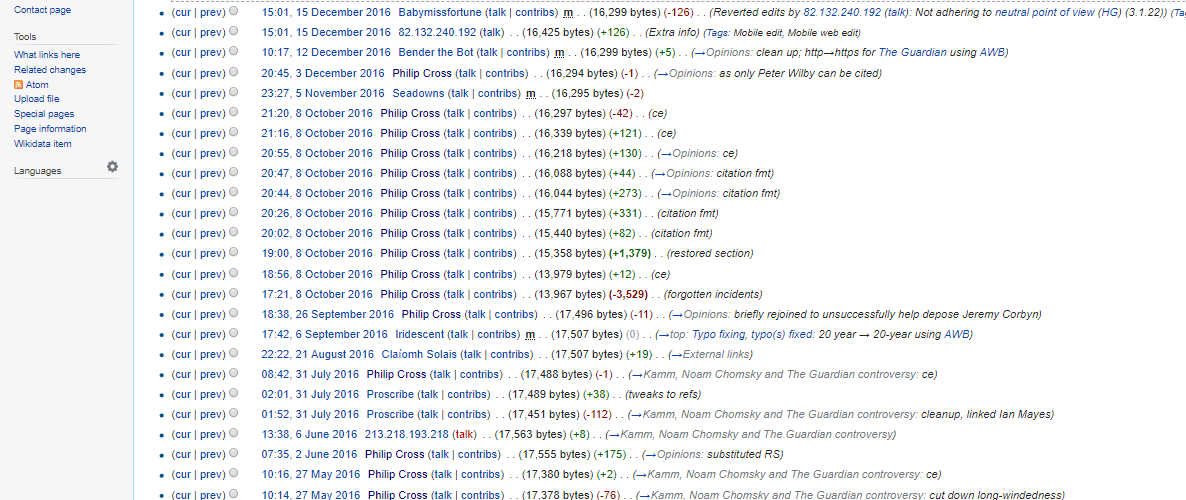The image size is (1186, 500).
Task: Click the Languages settings gear icon
Action: [x=112, y=167]
